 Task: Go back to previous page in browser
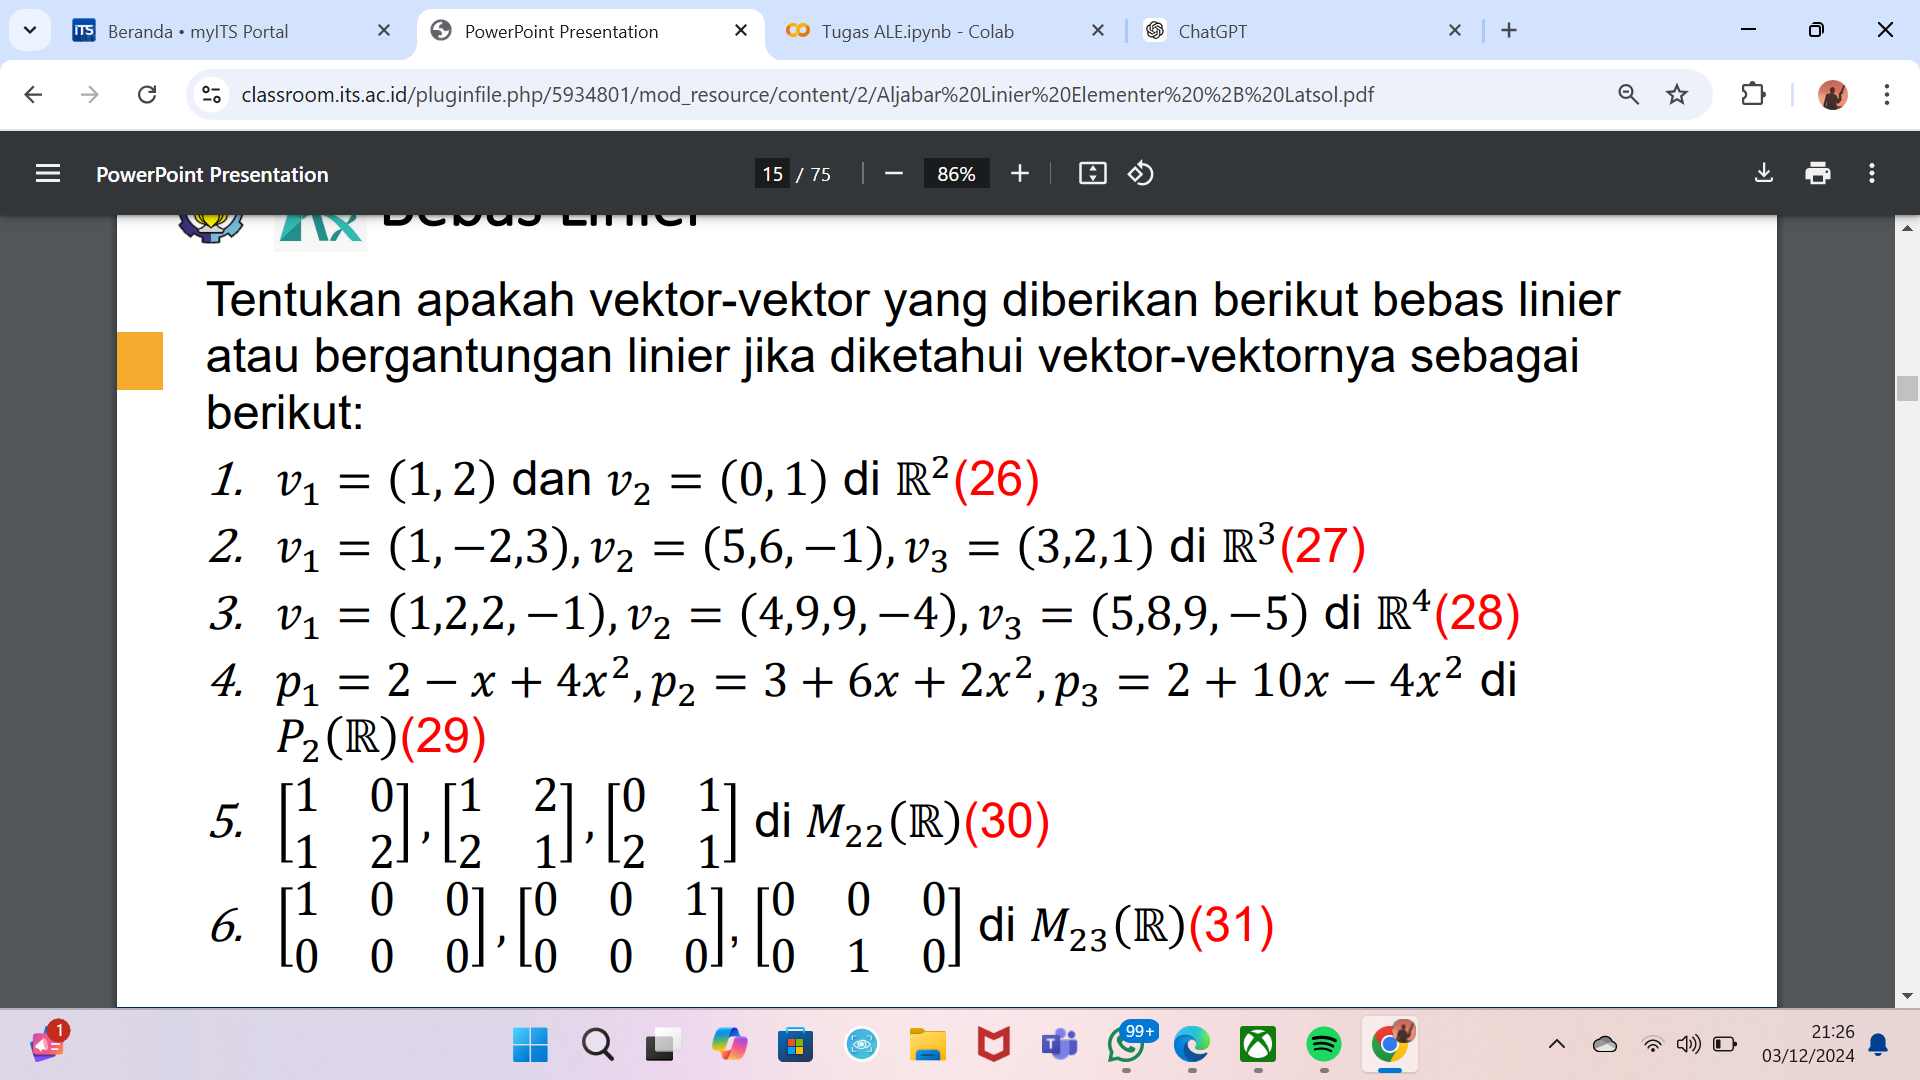click(33, 94)
